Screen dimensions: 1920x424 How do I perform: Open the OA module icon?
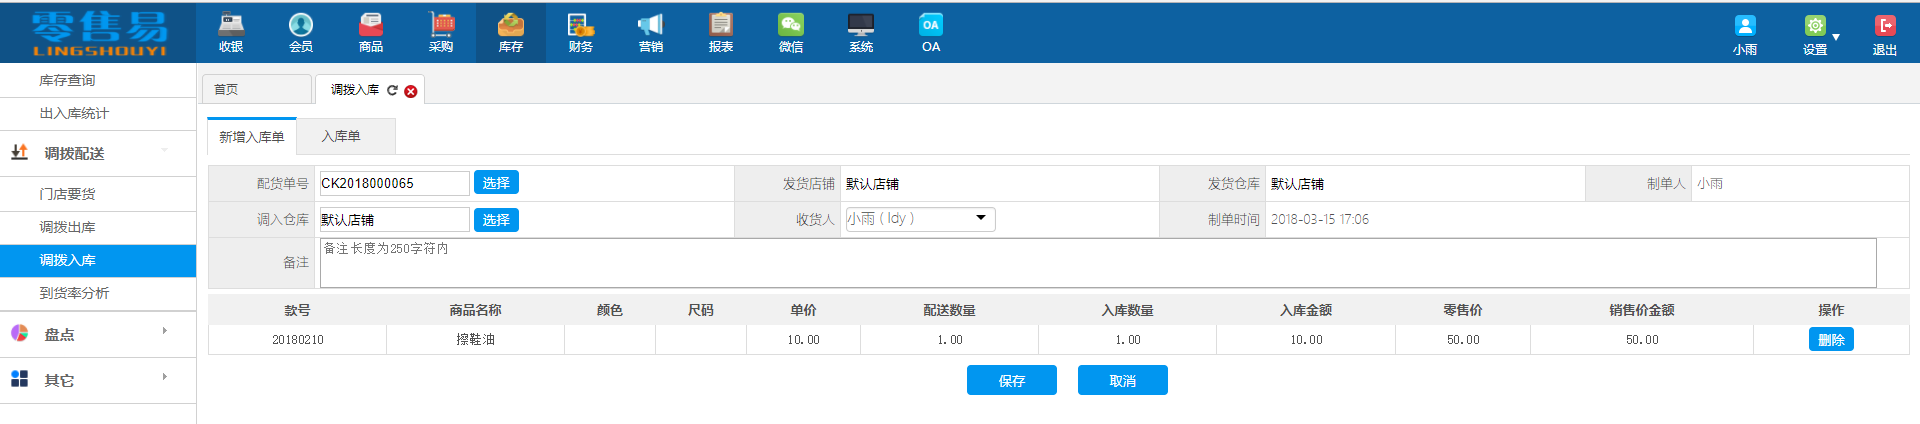[931, 32]
